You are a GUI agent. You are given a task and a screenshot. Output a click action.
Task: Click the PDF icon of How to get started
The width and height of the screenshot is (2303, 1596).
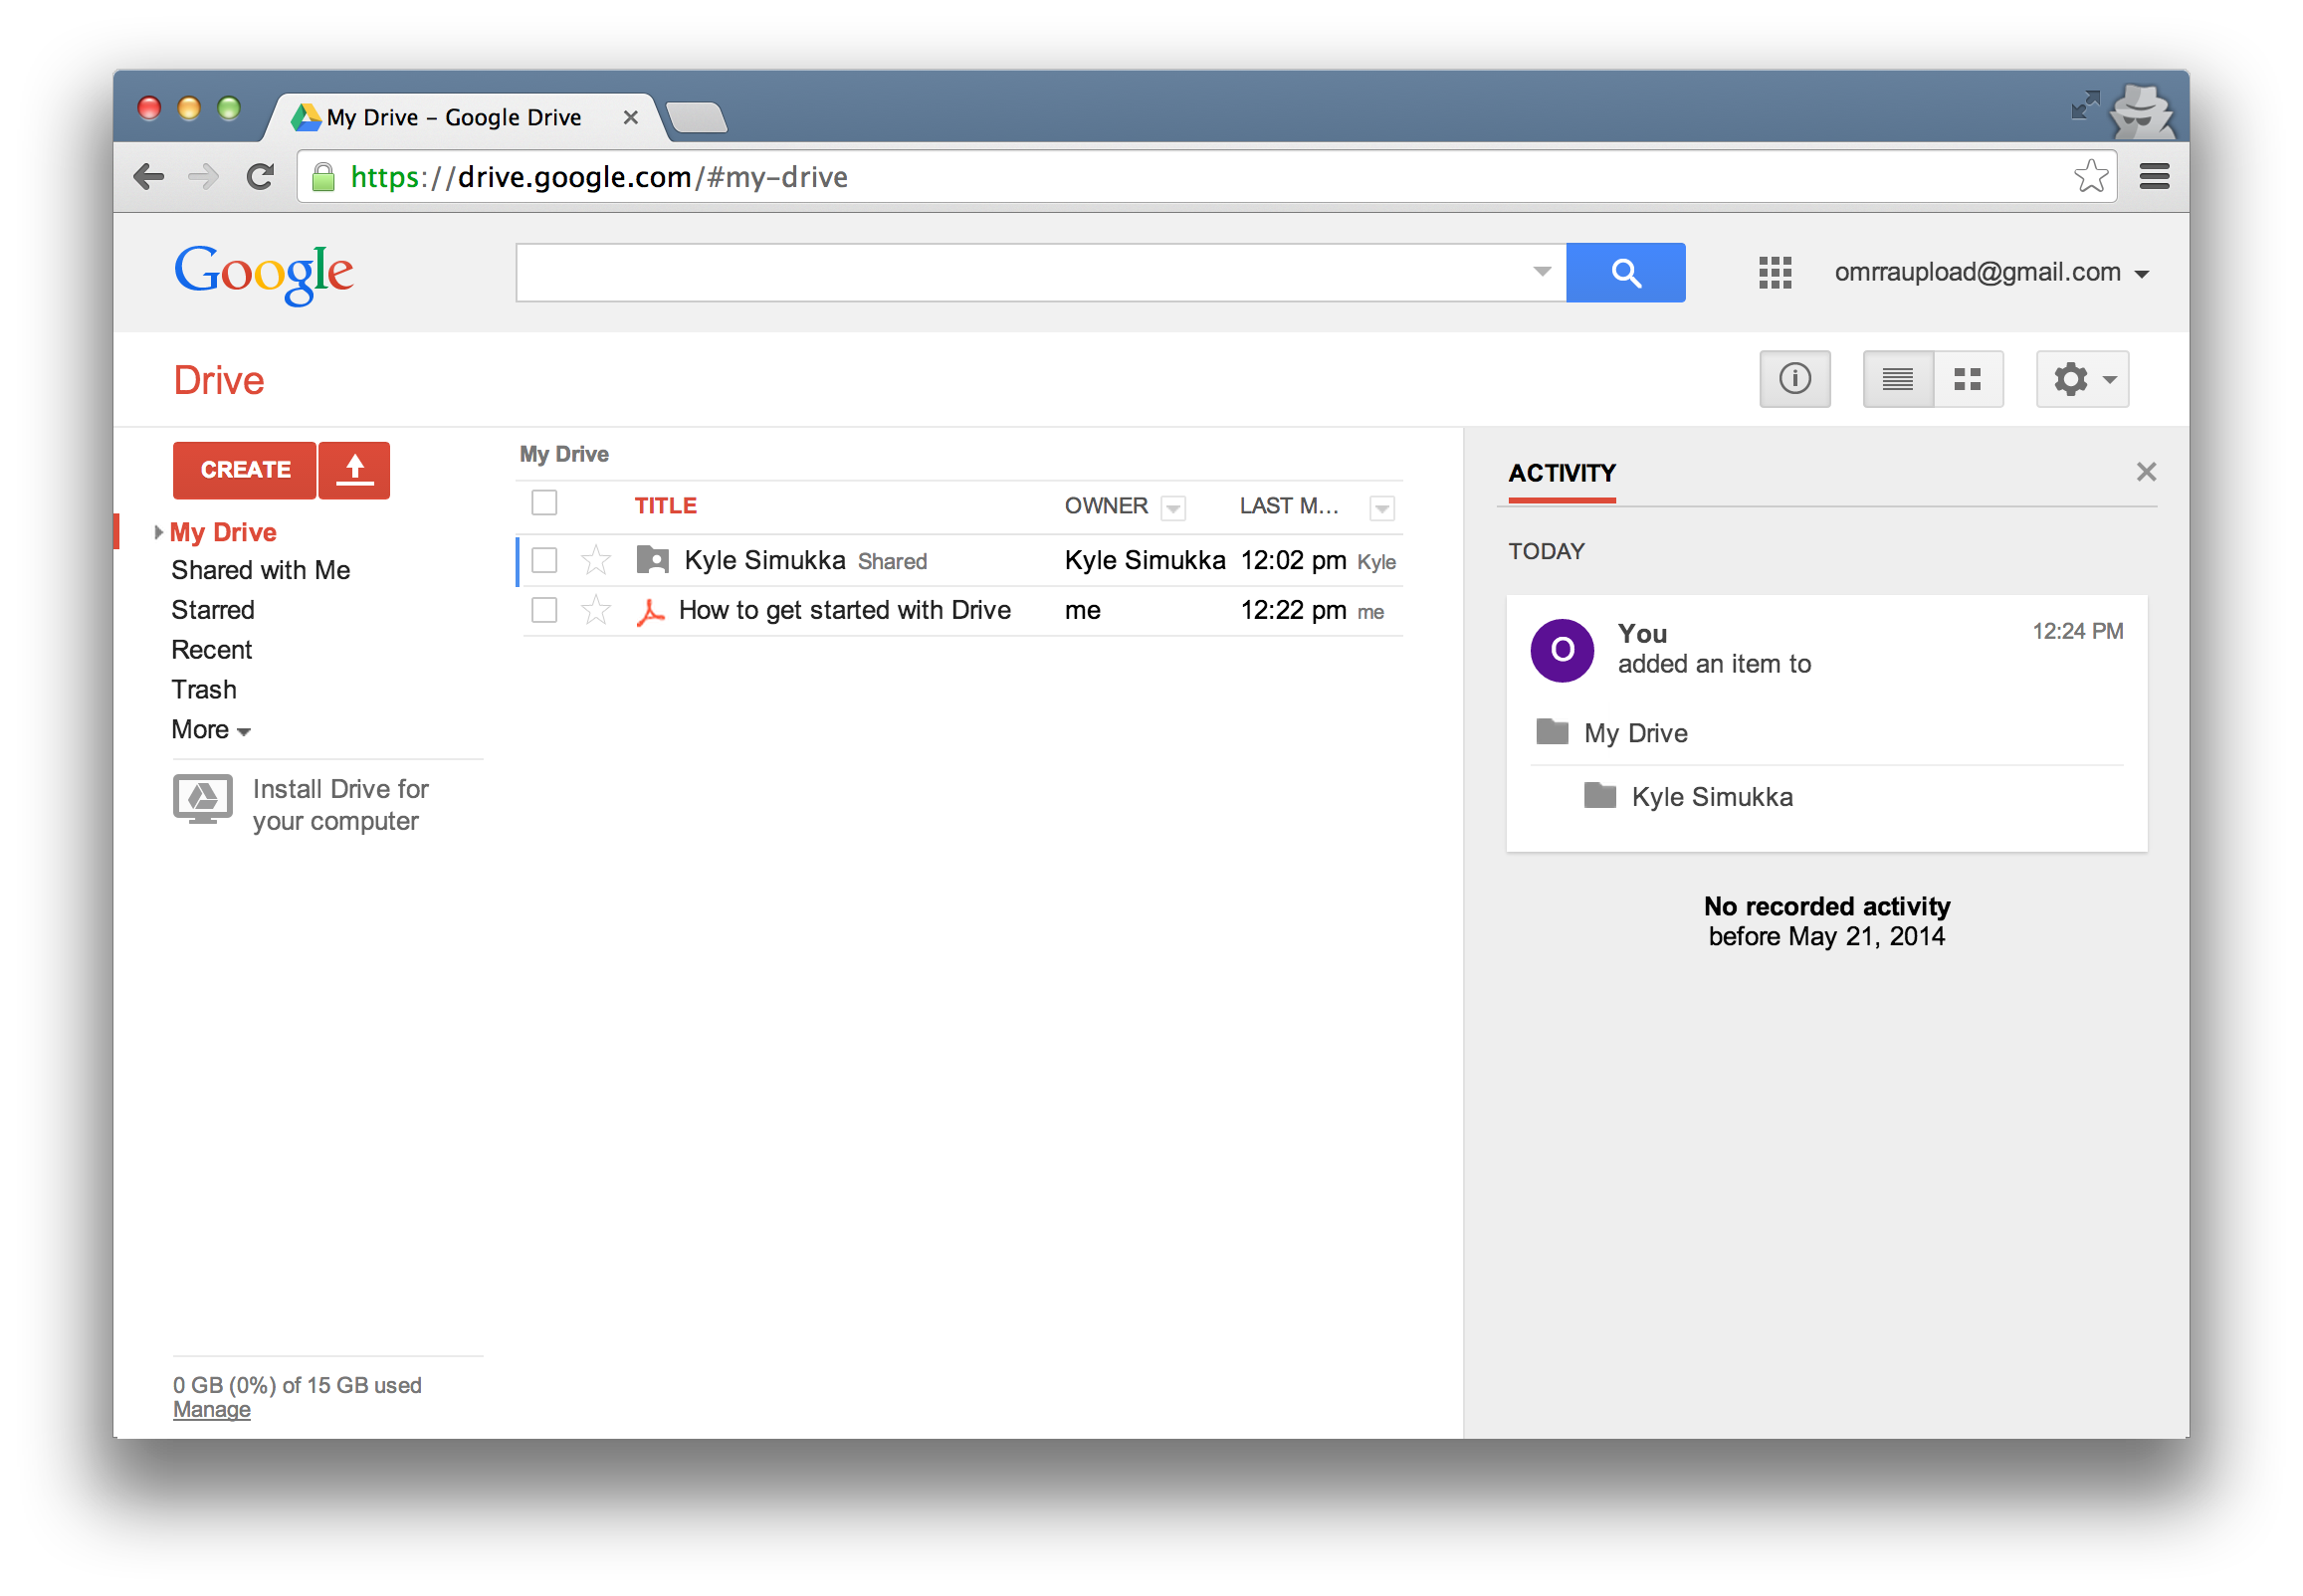(x=651, y=612)
